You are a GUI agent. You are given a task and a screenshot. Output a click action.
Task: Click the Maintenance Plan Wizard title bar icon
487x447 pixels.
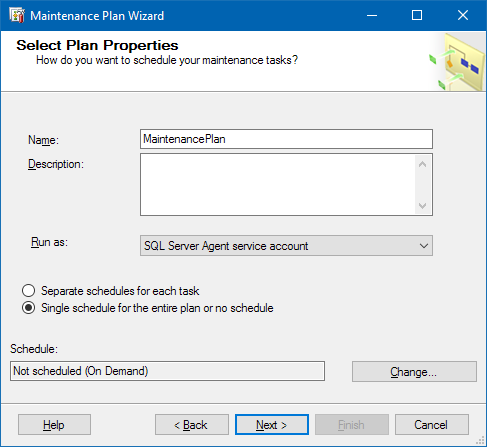17,15
